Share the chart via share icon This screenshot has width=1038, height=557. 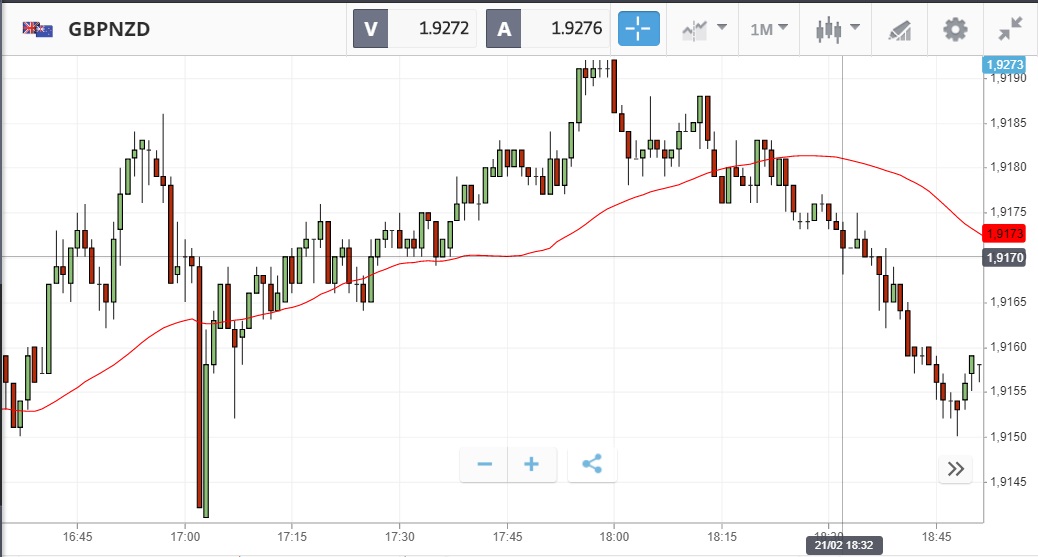click(592, 464)
